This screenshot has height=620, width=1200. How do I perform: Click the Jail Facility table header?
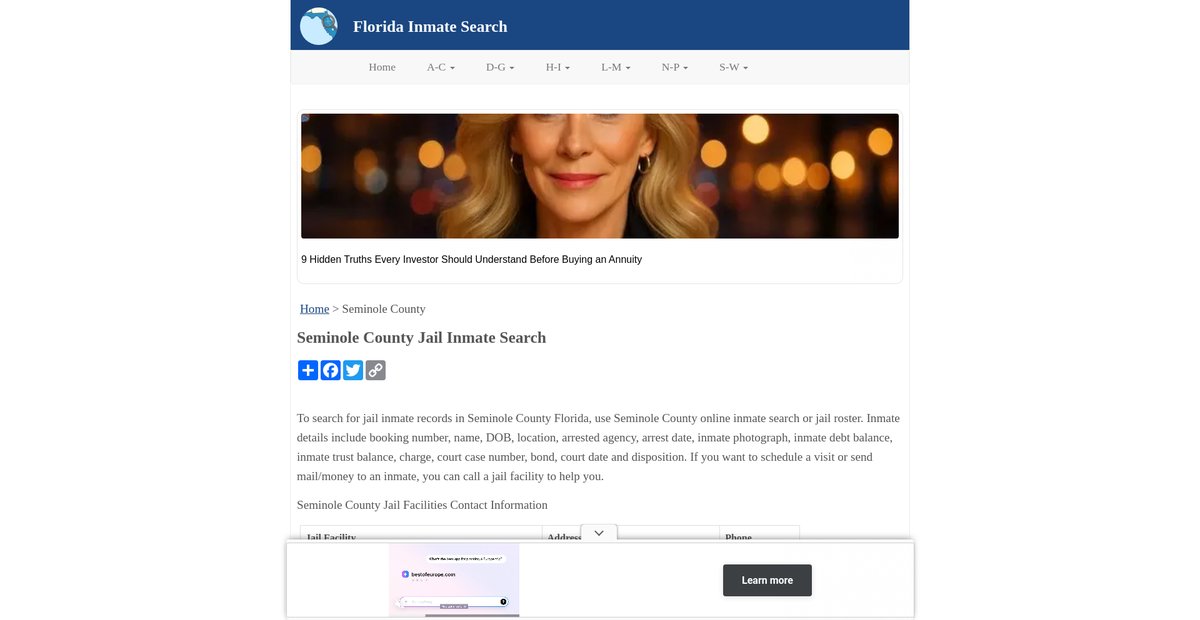[331, 537]
